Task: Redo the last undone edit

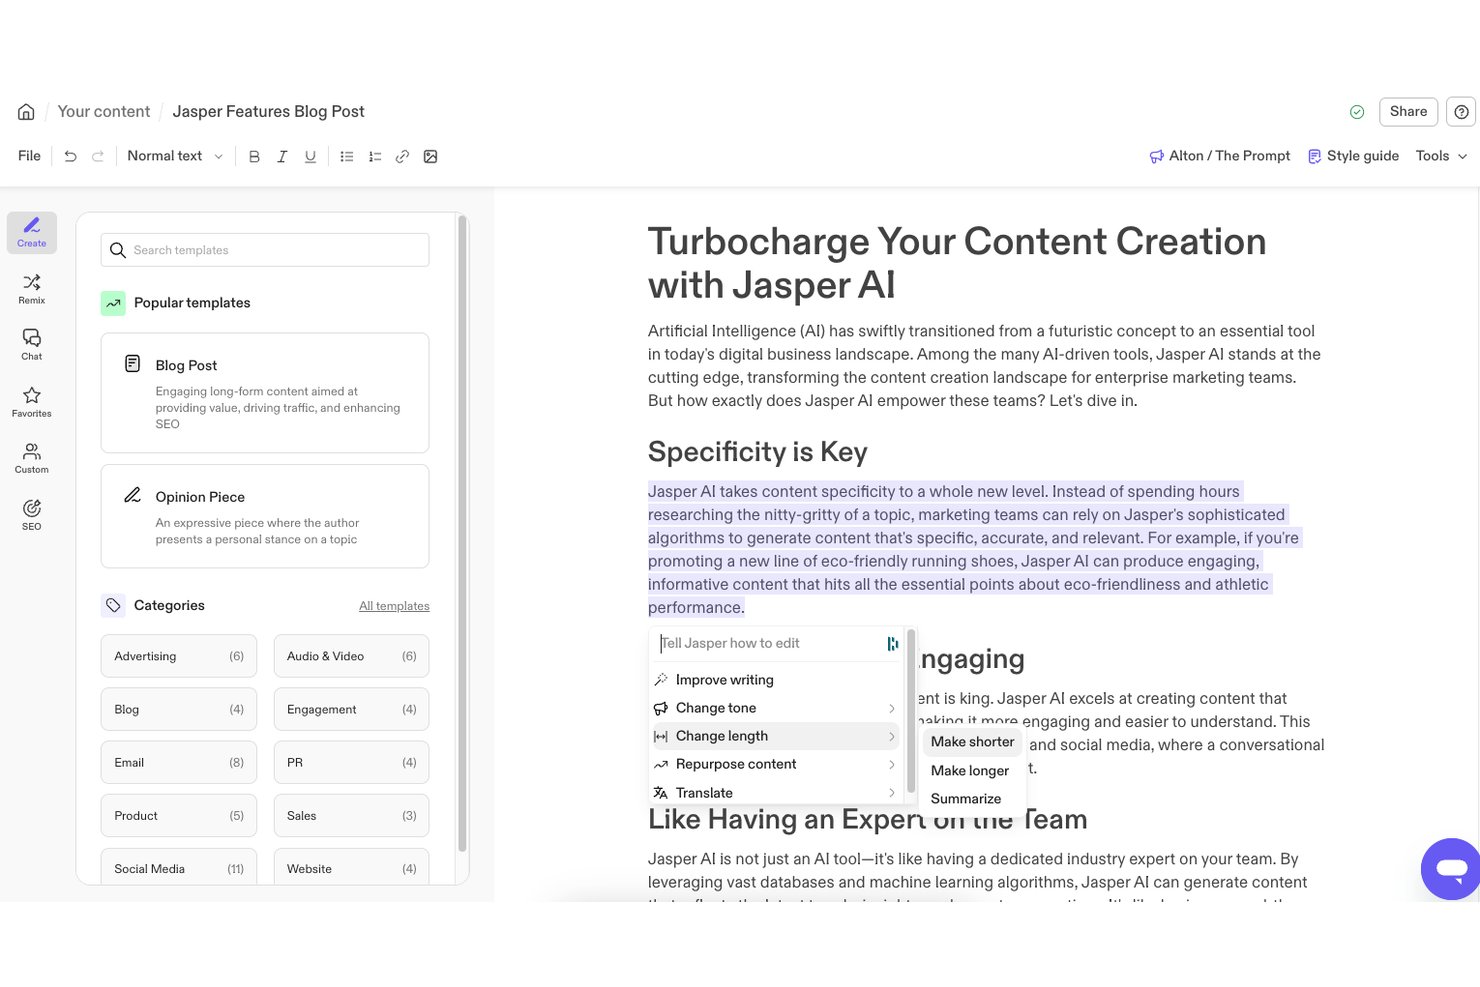Action: [98, 156]
